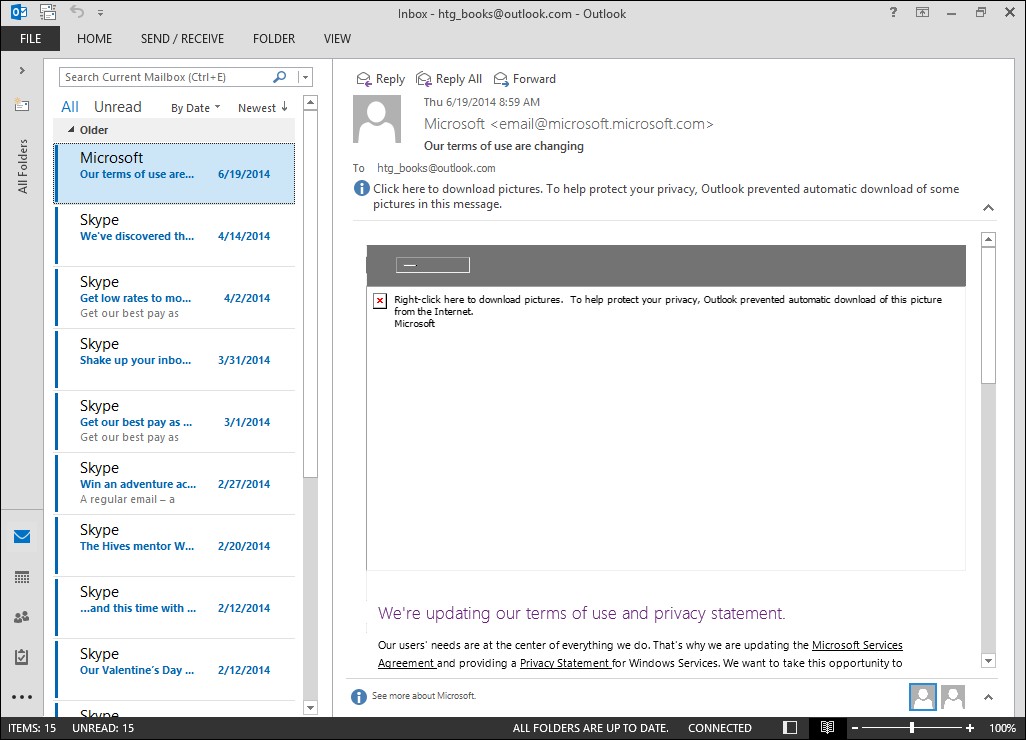Collapse the Older group triangle
Screen dimensions: 1026x740
[71, 130]
